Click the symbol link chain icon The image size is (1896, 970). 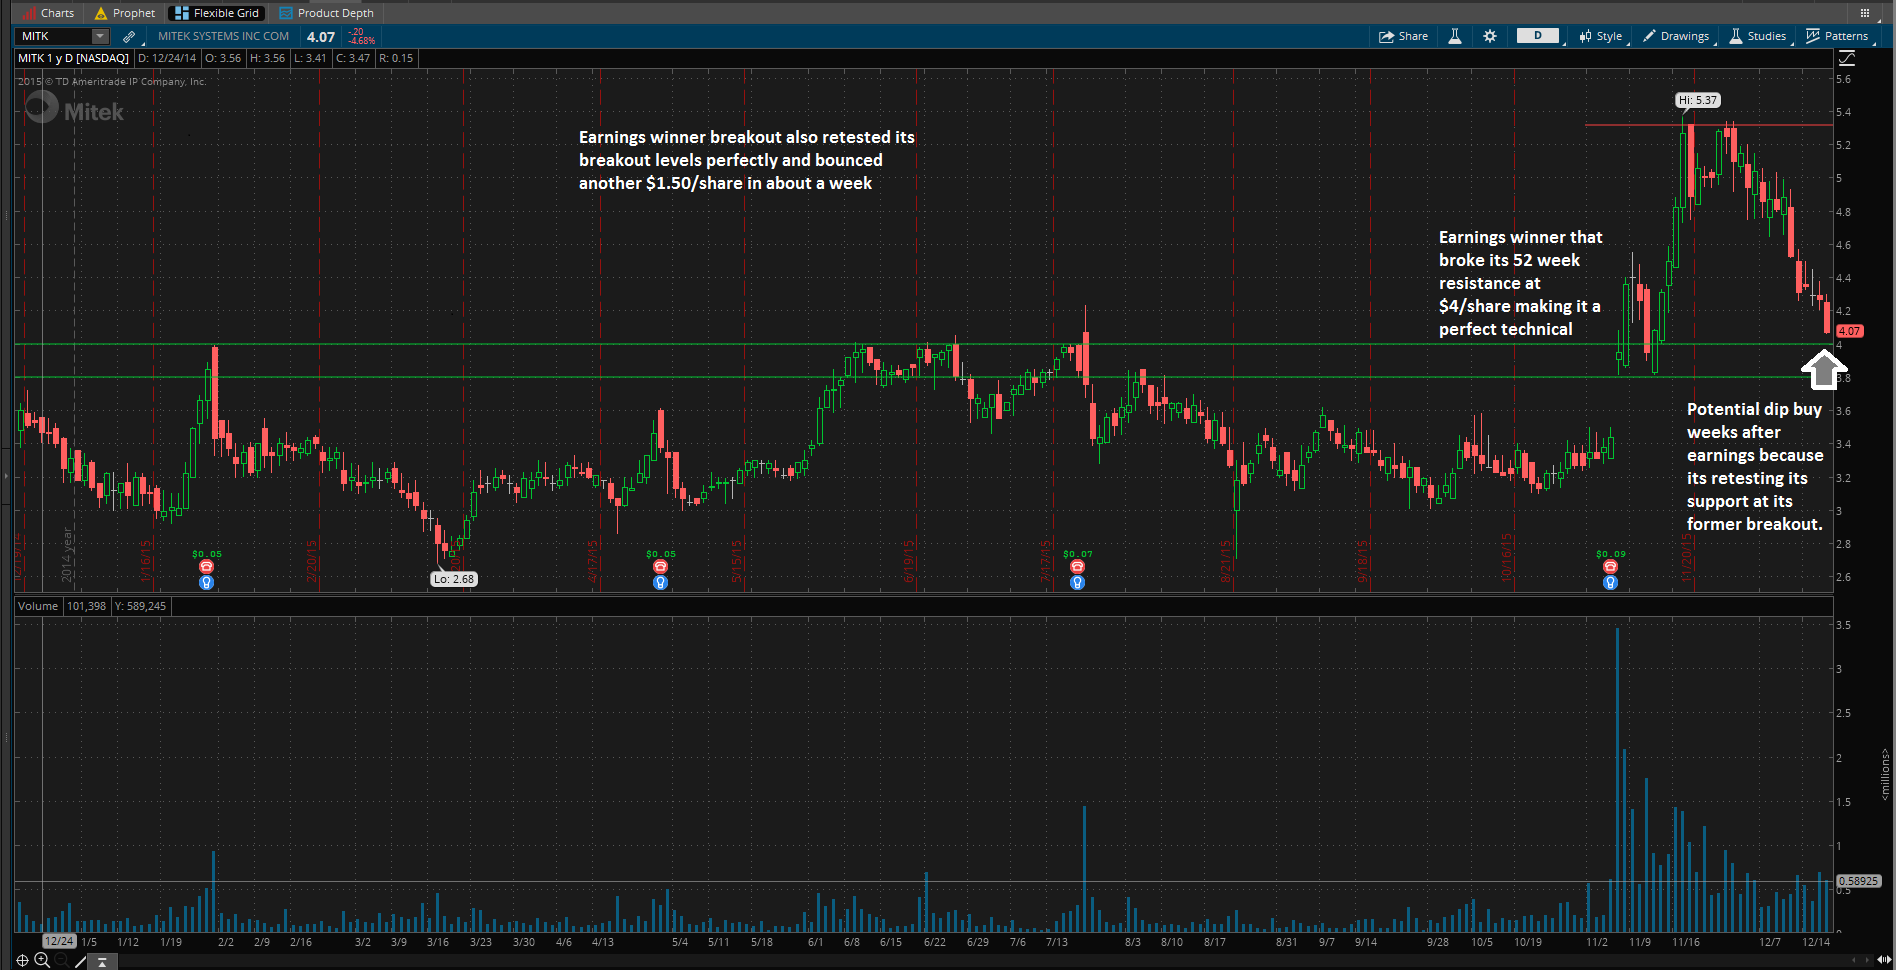(129, 36)
